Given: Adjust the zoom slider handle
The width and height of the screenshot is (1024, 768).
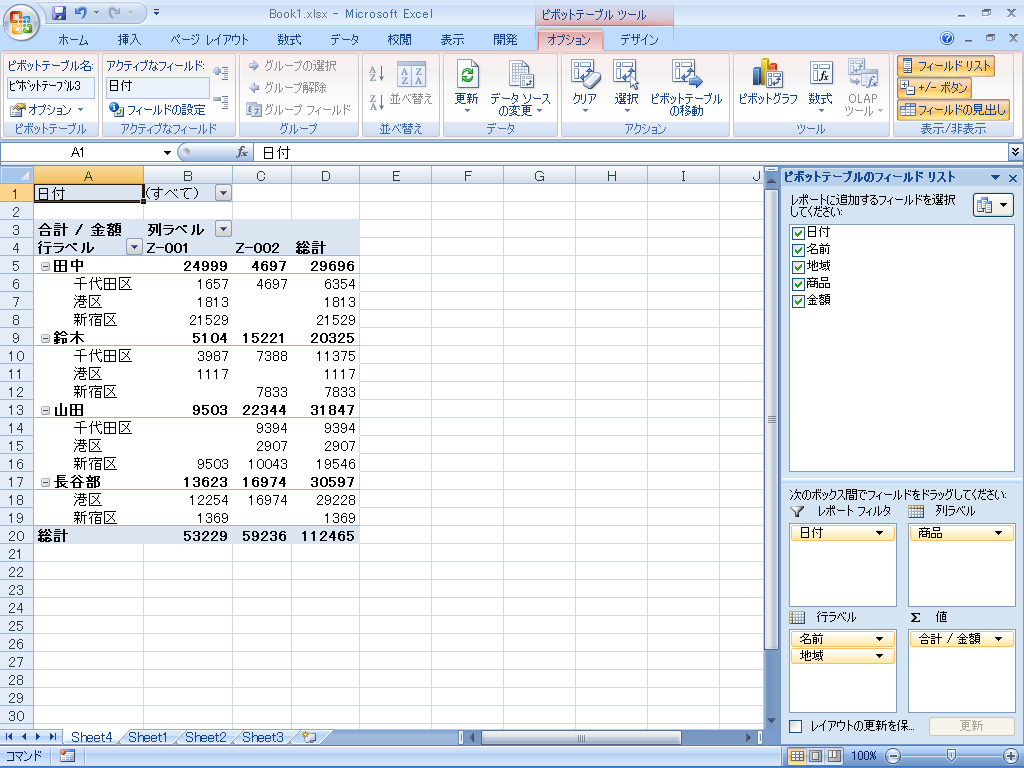Looking at the screenshot, I should click(951, 756).
